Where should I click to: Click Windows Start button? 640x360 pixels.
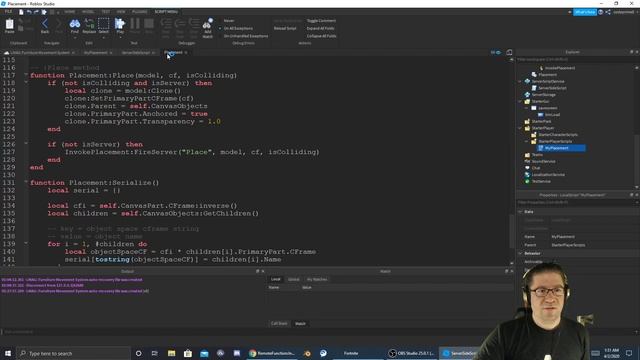tap(8, 353)
